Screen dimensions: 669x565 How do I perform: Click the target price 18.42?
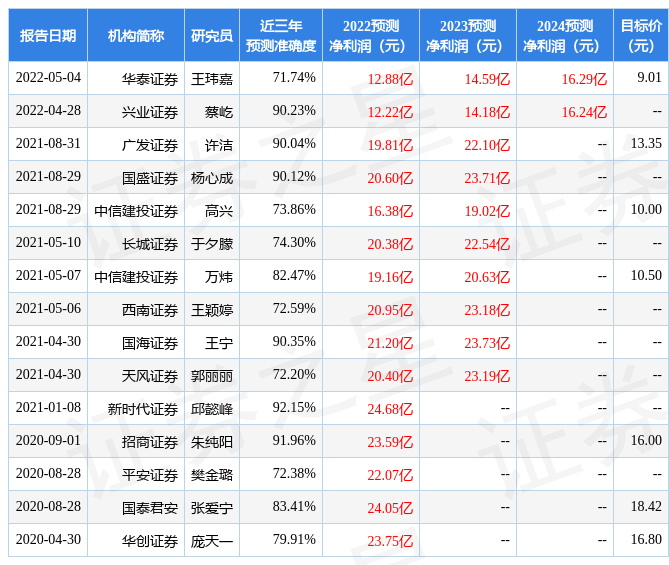coord(646,507)
